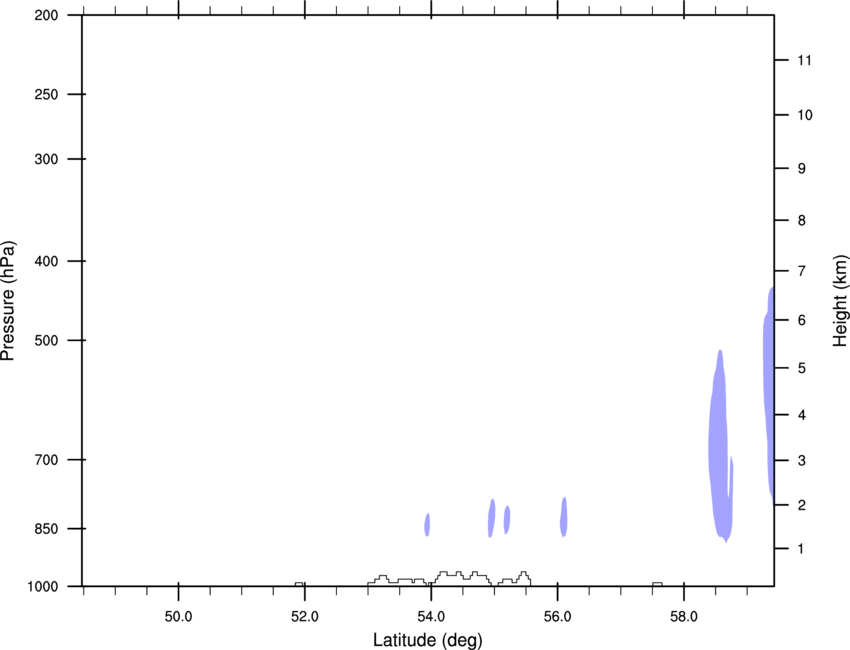Click the "Height (km)" axis title

pos(840,301)
